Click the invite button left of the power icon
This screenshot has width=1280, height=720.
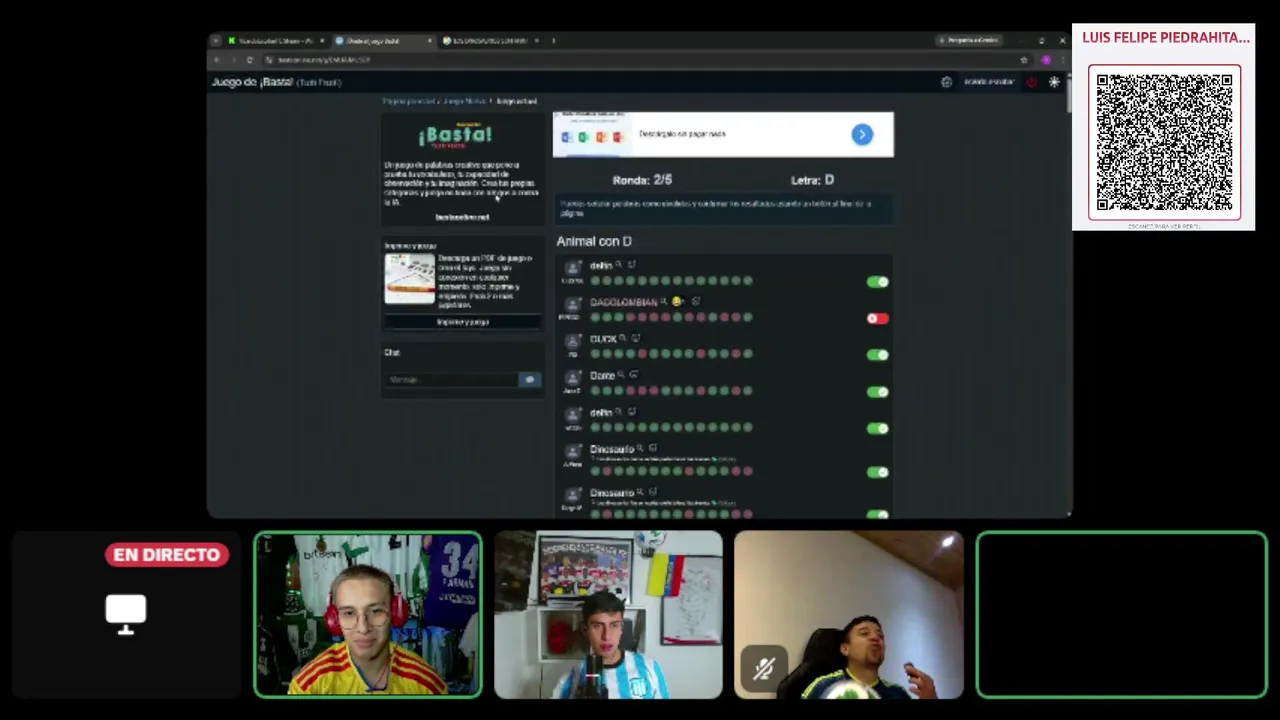click(989, 82)
